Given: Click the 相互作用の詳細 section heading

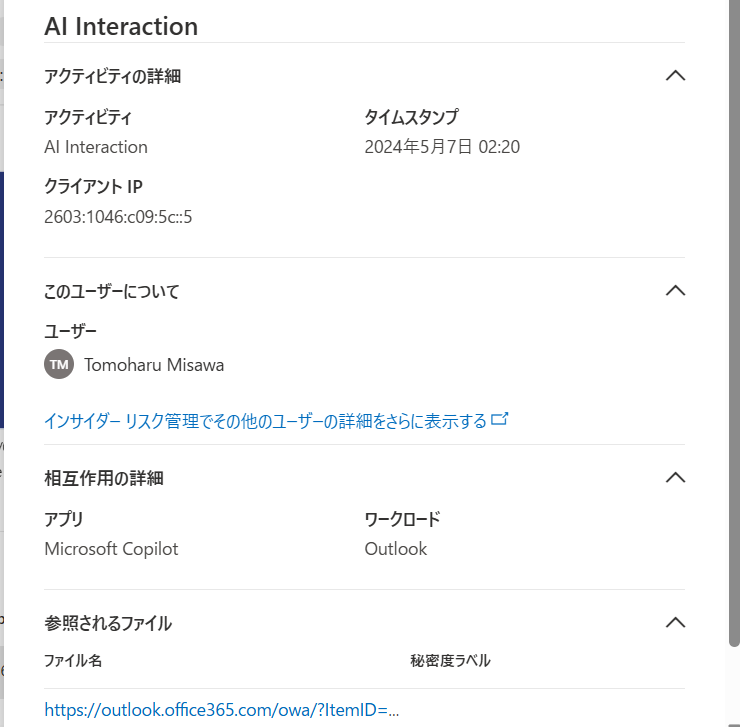Looking at the screenshot, I should click(x=104, y=478).
